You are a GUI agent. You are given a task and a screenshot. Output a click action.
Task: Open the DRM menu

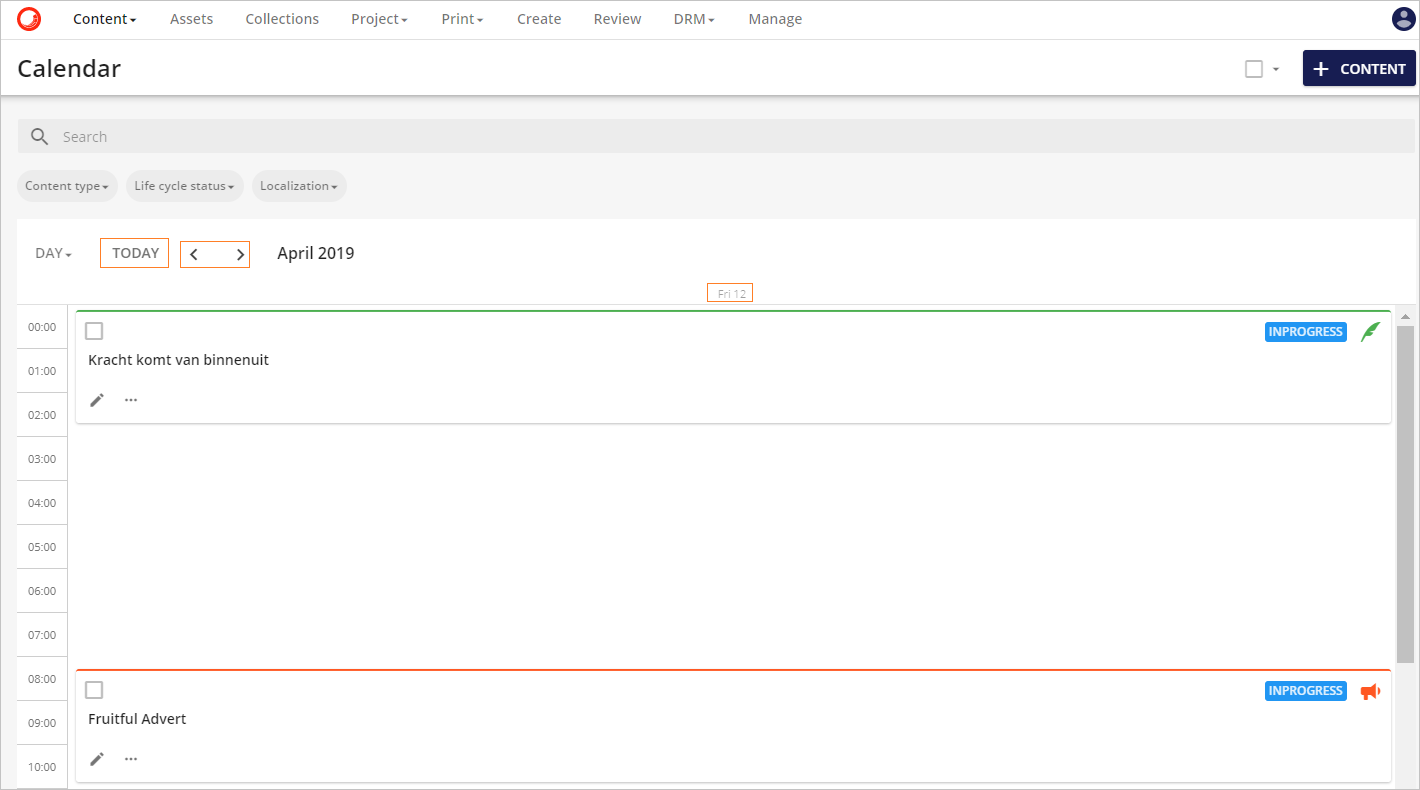click(x=693, y=18)
